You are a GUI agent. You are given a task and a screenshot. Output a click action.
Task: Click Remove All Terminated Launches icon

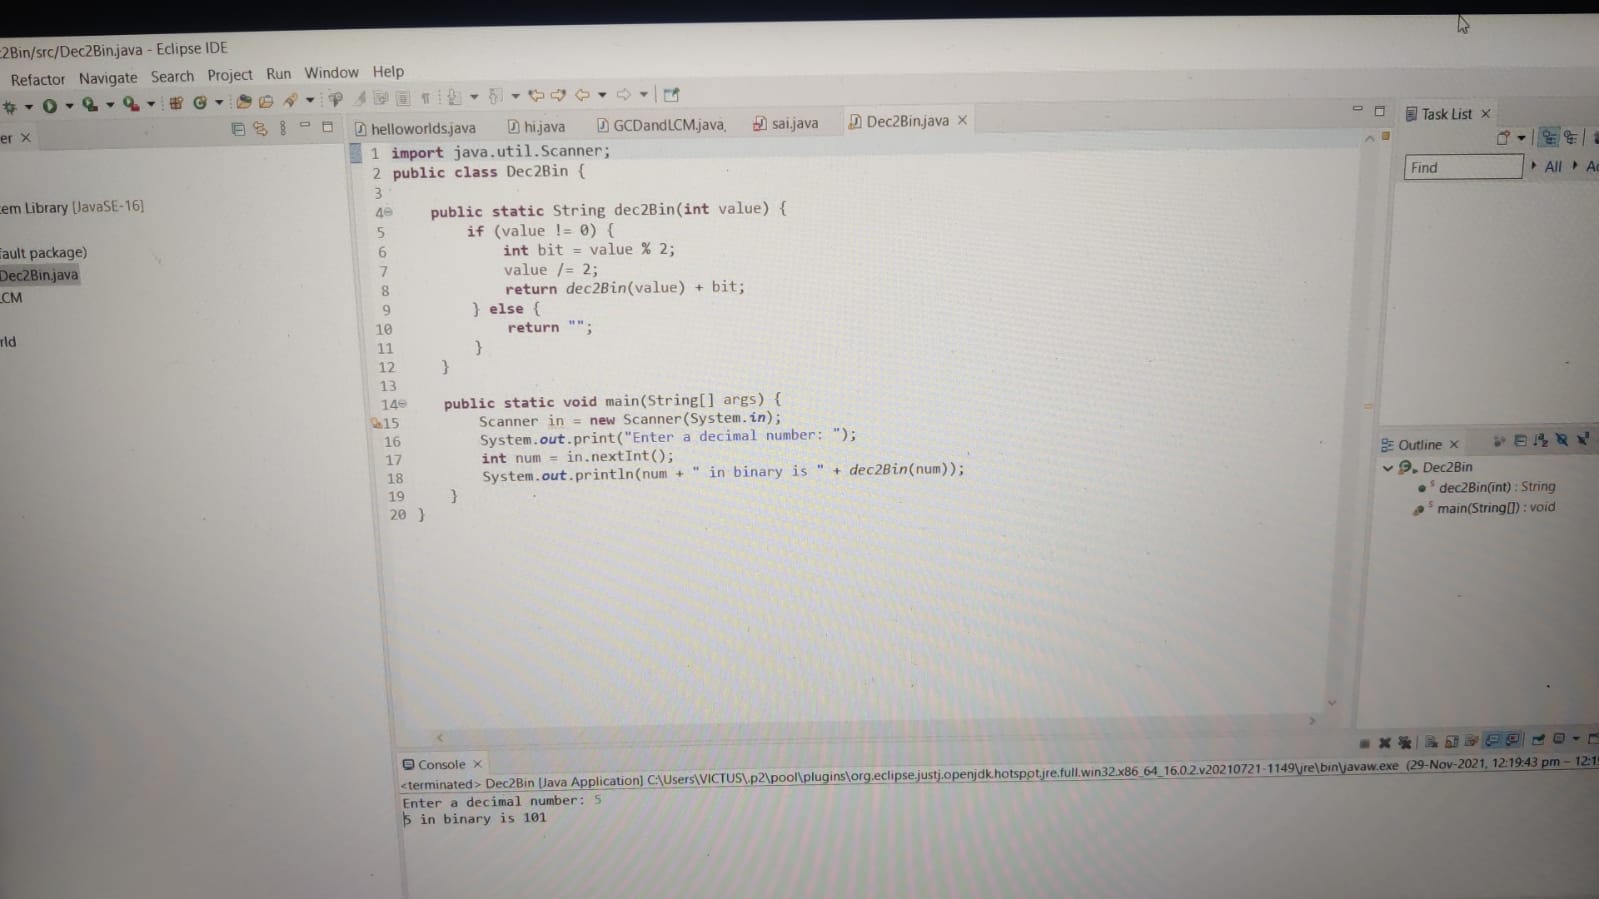tap(1405, 743)
